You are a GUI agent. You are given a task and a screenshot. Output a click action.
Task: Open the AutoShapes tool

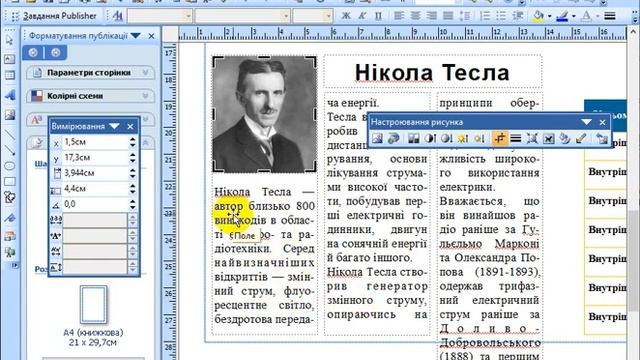(10, 197)
